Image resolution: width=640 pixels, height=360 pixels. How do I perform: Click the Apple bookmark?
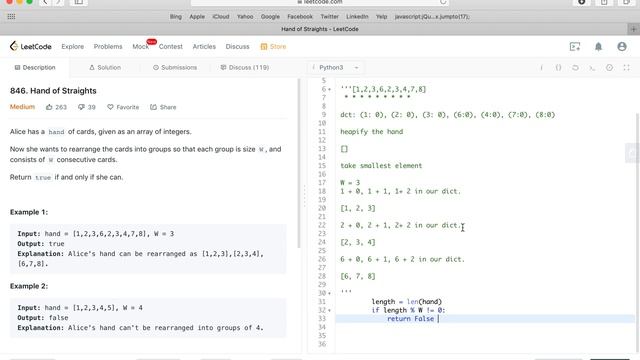tap(197, 17)
